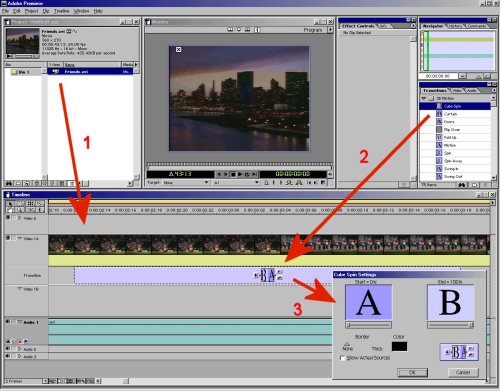Click the Spin Away transition icon
This screenshot has width=500, height=391.
[x=439, y=161]
